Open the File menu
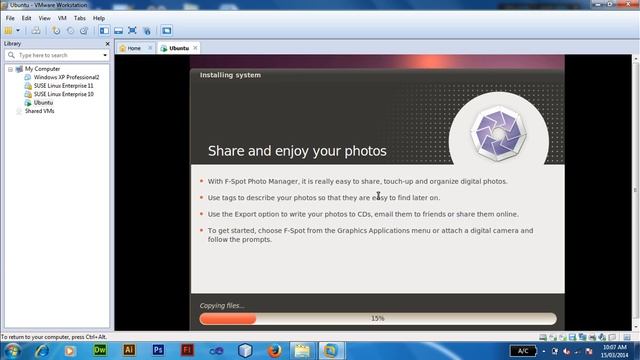The width and height of the screenshot is (640, 360). (x=10, y=18)
